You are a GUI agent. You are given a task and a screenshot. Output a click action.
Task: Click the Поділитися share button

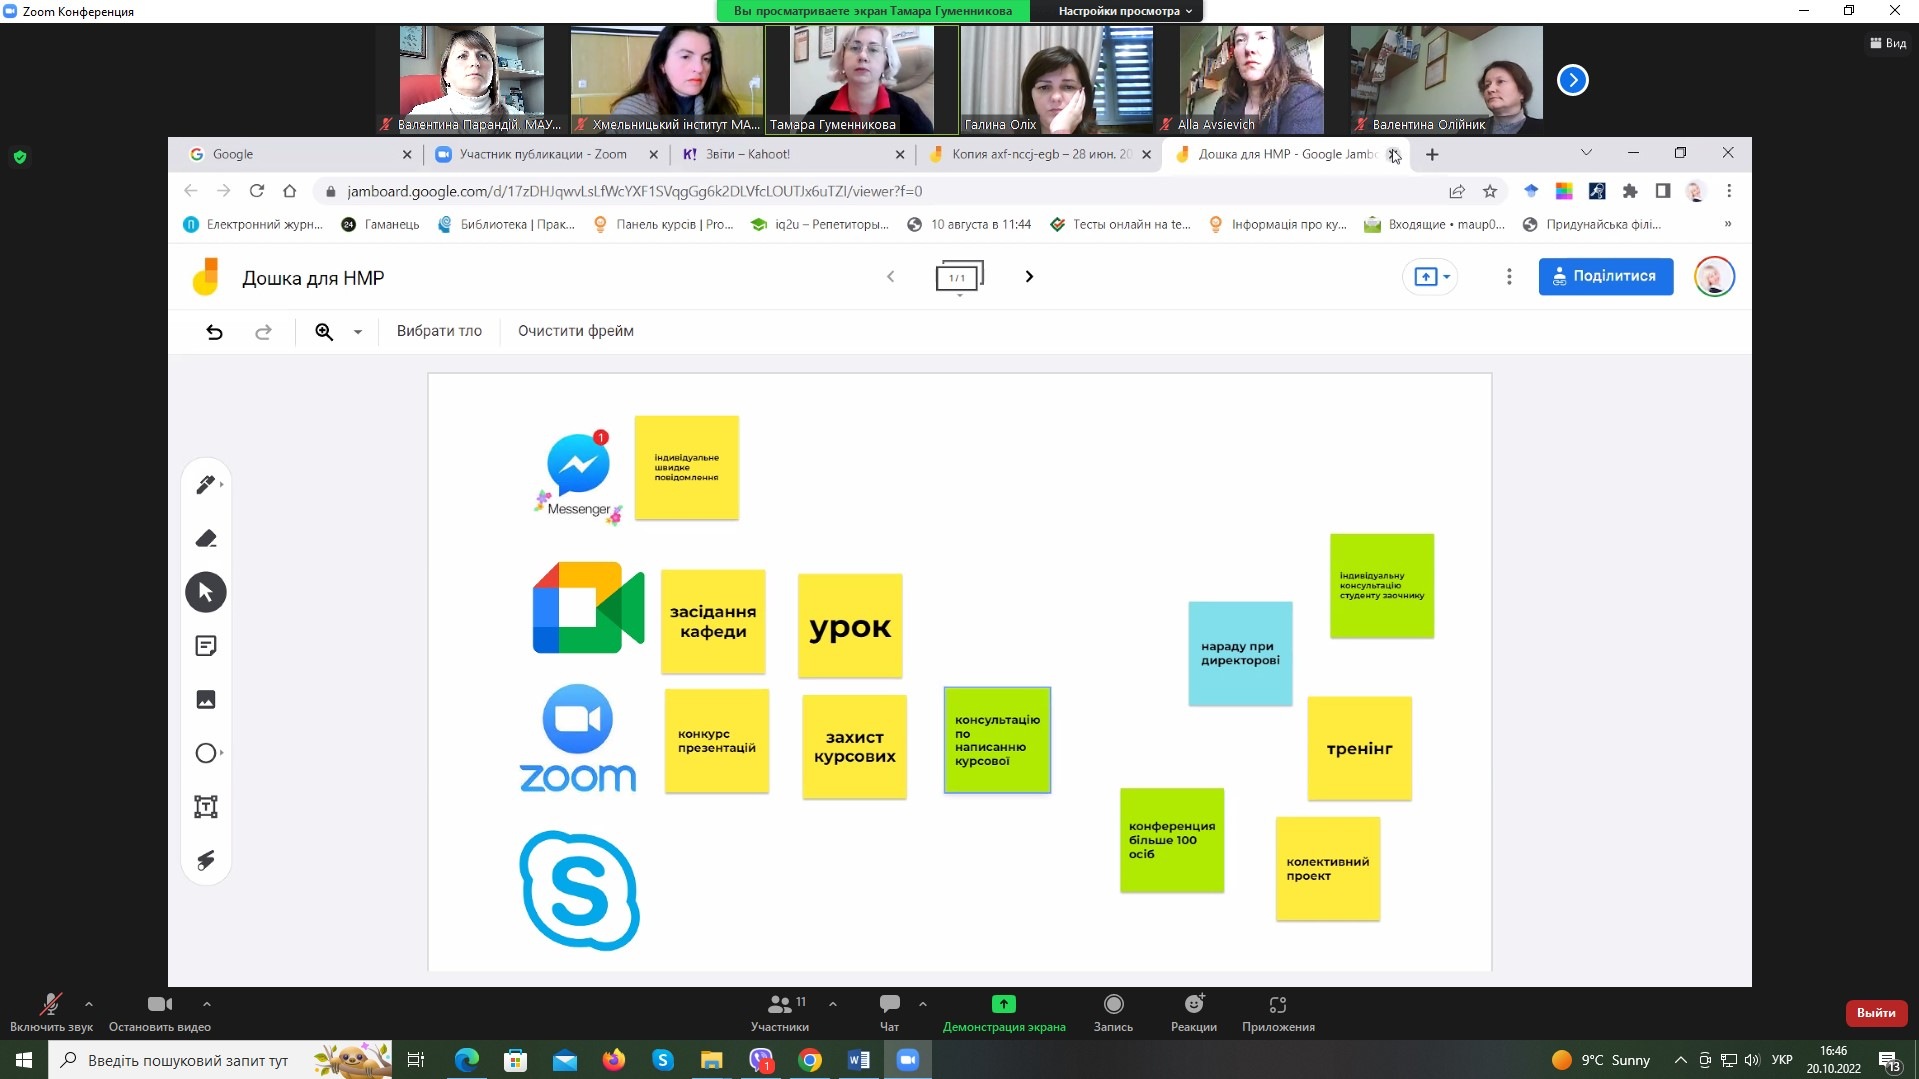[1605, 277]
